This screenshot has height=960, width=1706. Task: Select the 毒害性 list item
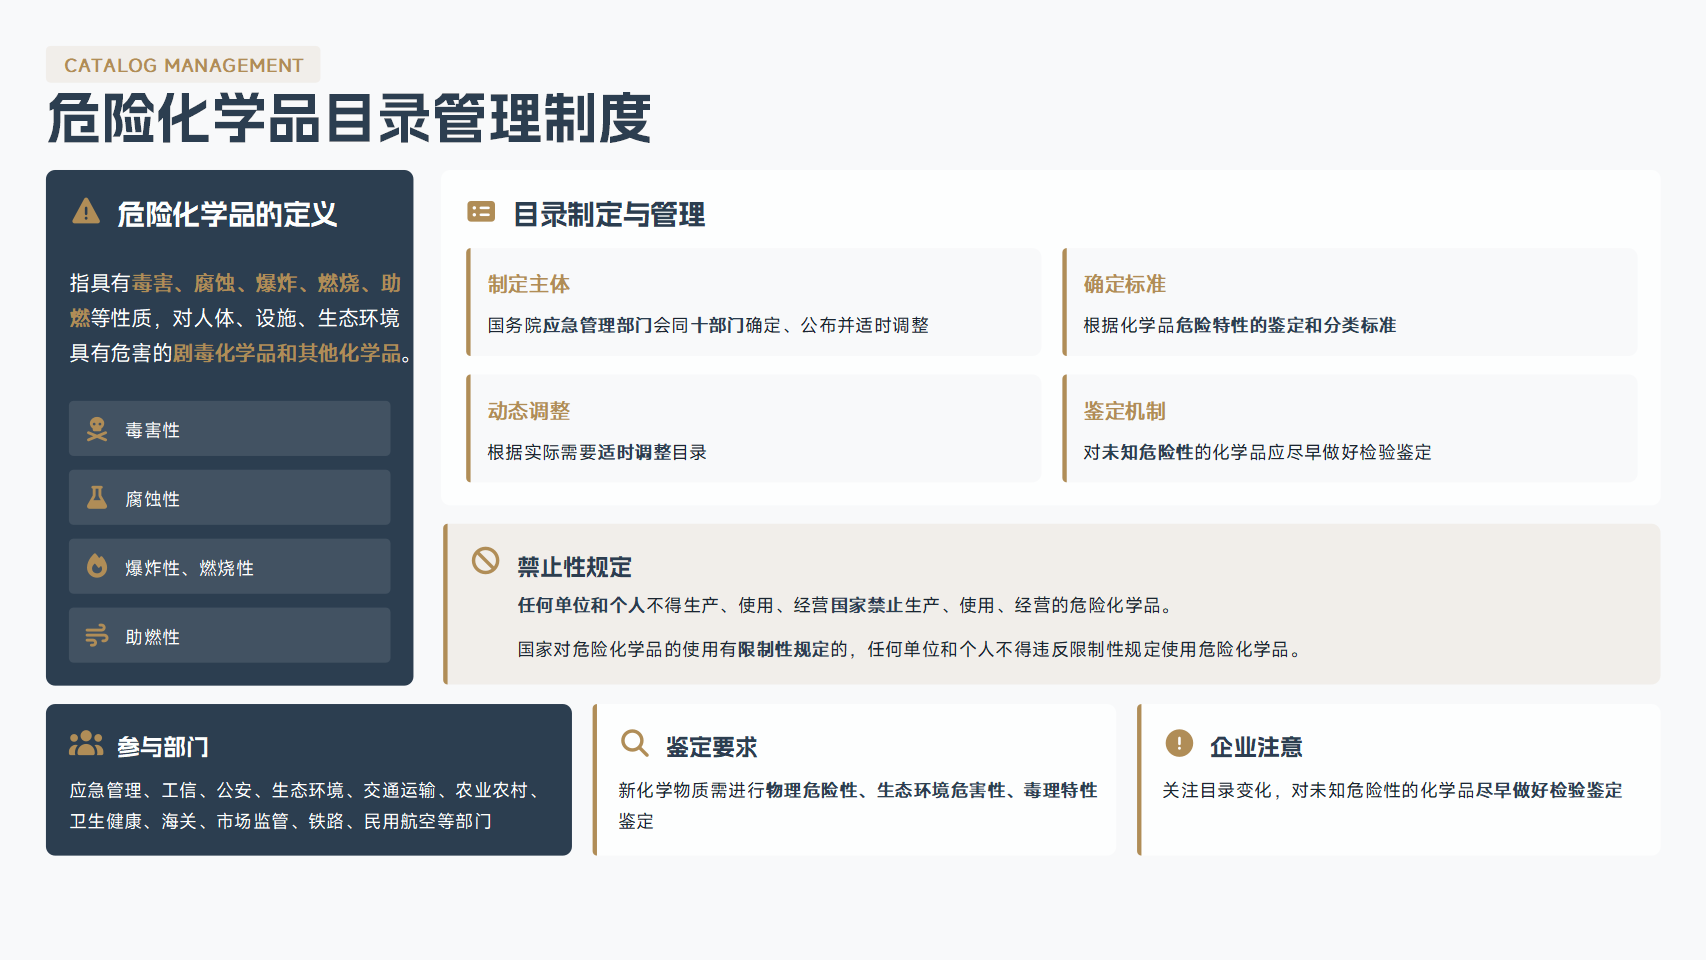[x=230, y=429]
